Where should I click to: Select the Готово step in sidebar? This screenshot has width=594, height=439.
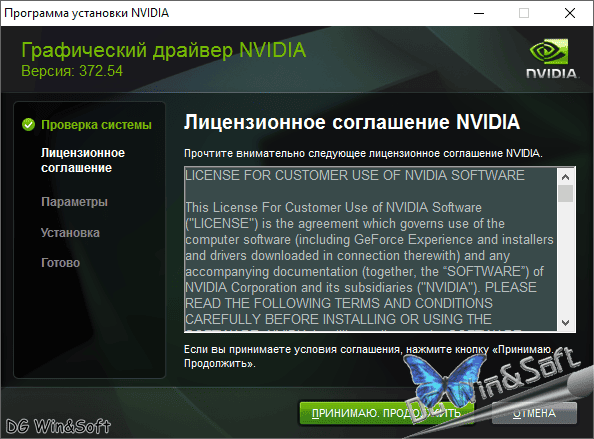click(60, 262)
